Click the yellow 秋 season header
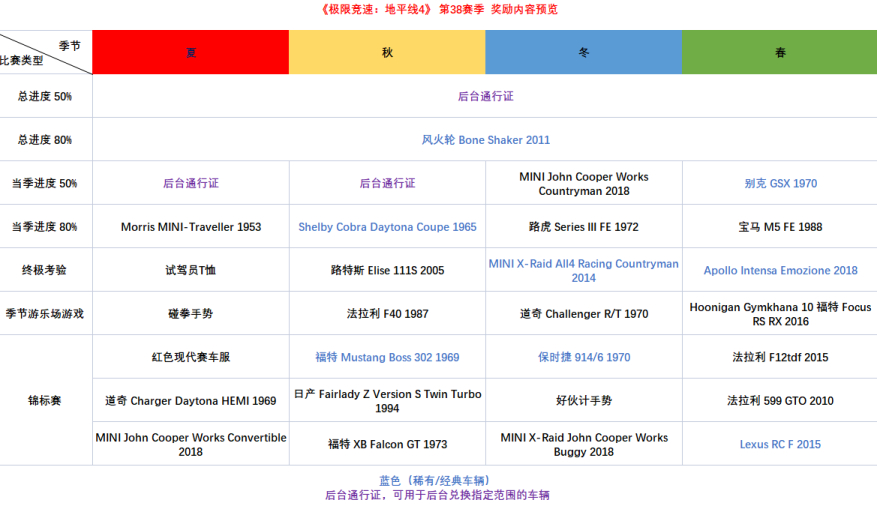 (x=387, y=52)
